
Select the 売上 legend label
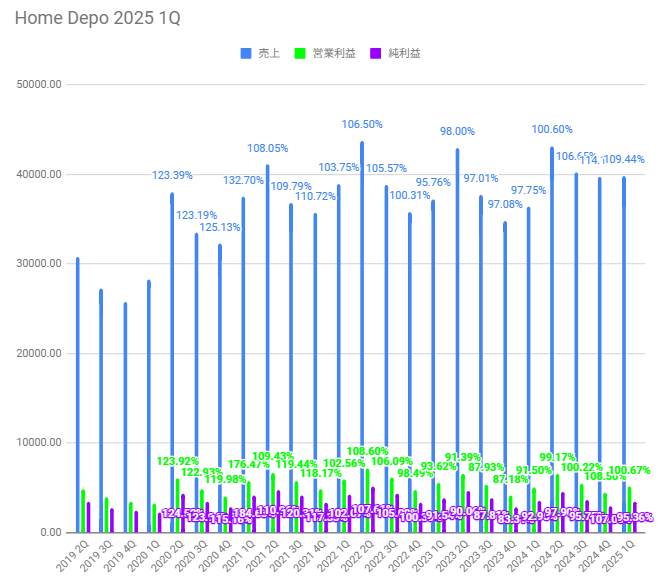(x=269, y=54)
